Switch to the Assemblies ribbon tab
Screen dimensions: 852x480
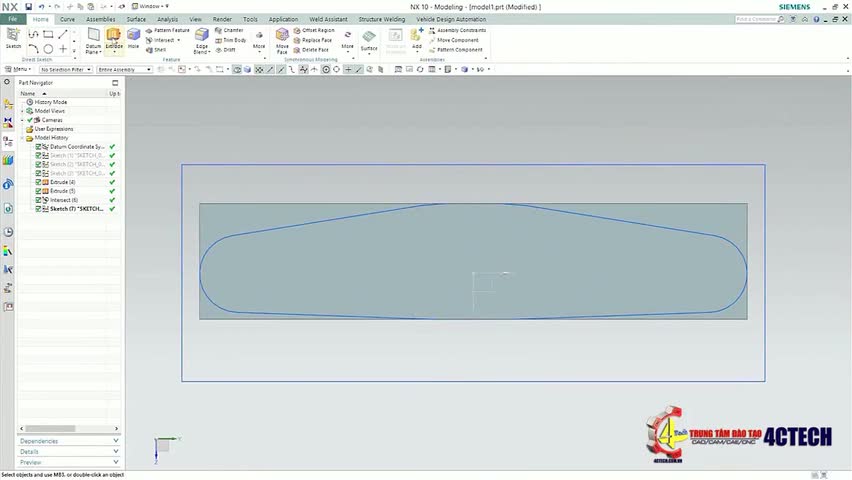pos(101,19)
